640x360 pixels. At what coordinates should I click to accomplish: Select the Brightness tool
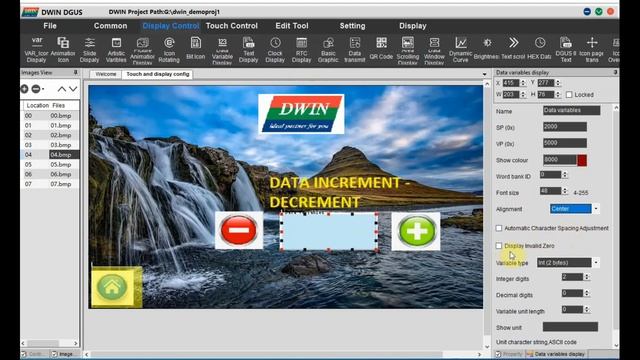pos(487,49)
